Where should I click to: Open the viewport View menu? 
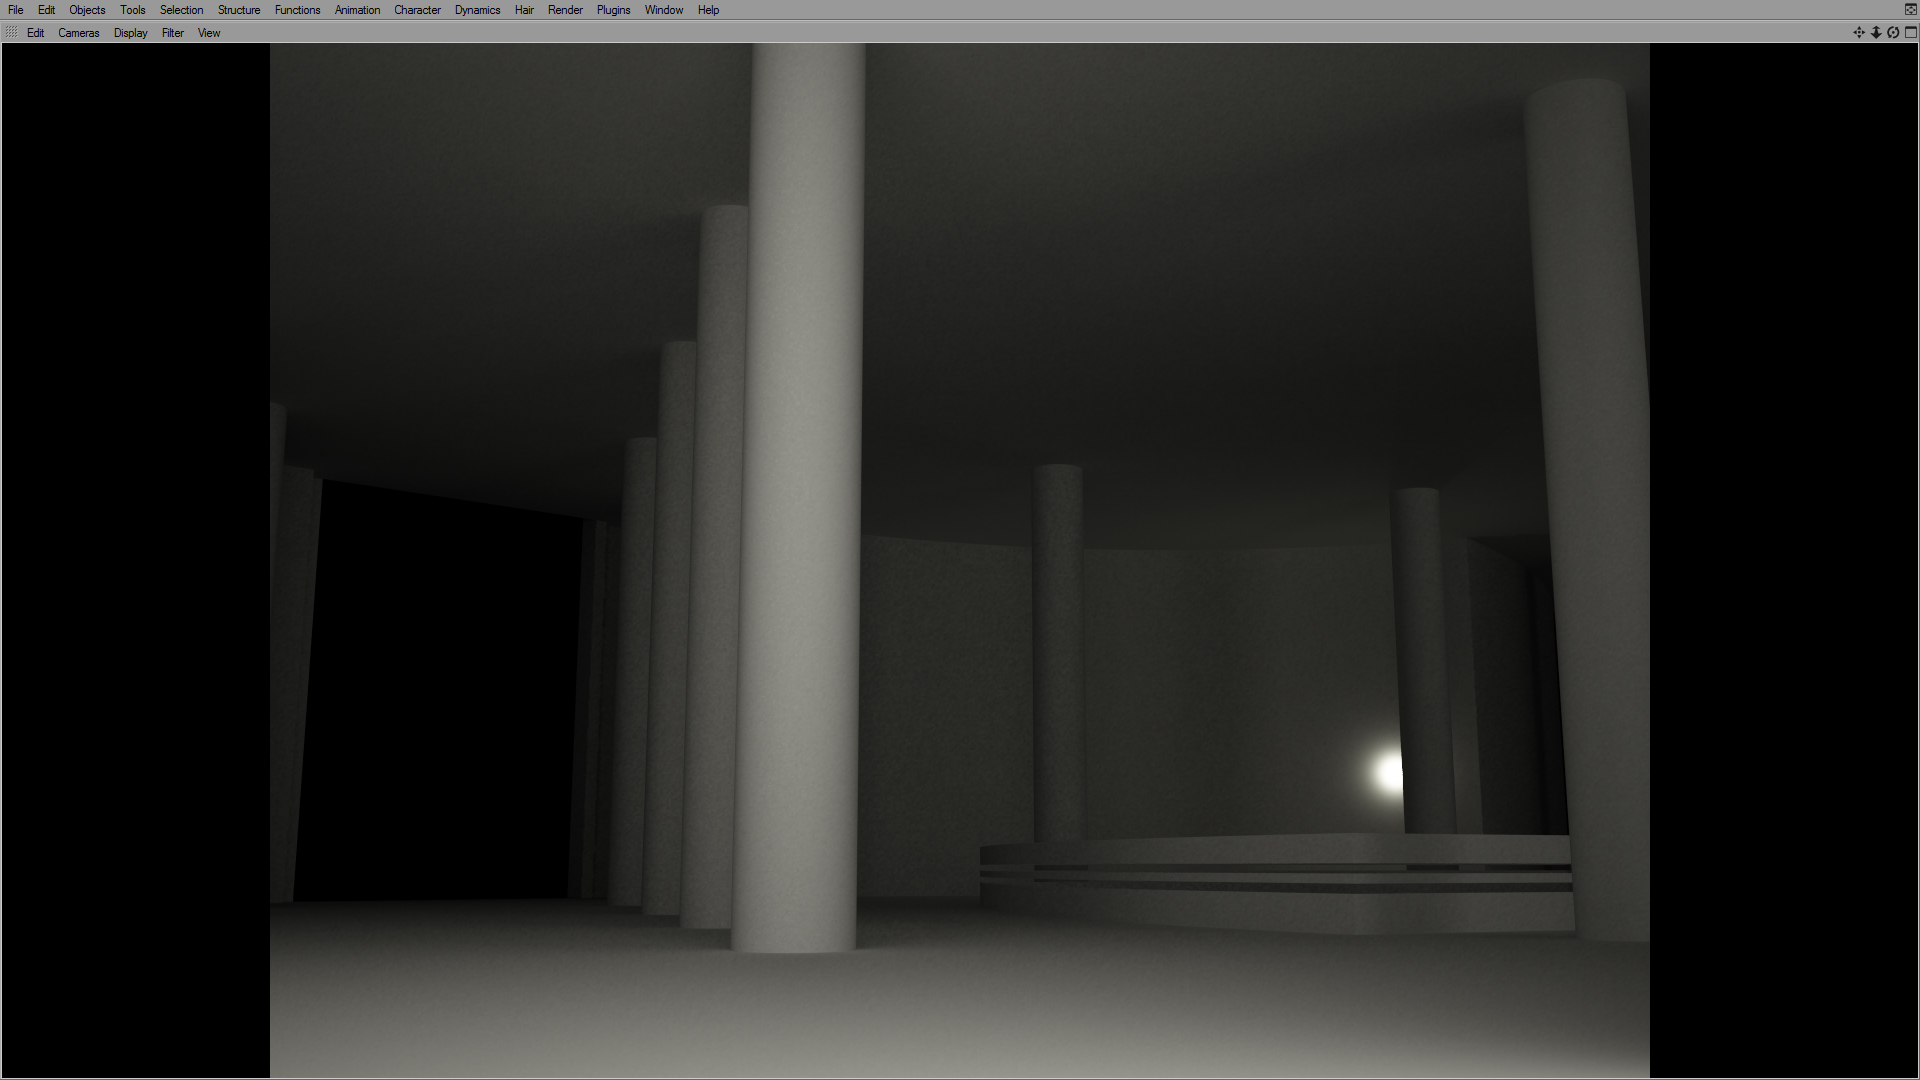coord(209,33)
